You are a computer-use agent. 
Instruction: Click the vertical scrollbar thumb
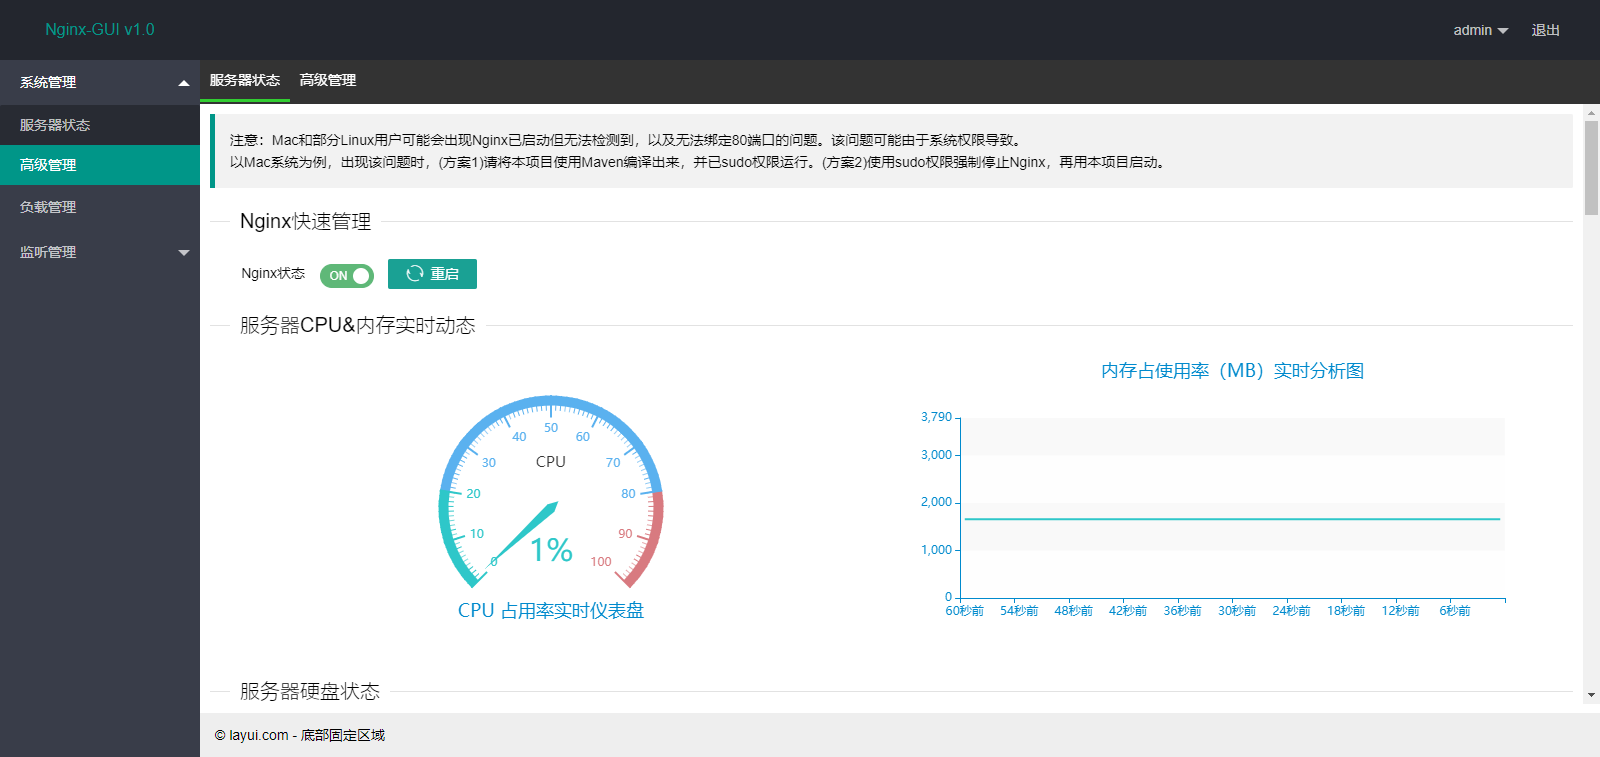click(x=1591, y=167)
